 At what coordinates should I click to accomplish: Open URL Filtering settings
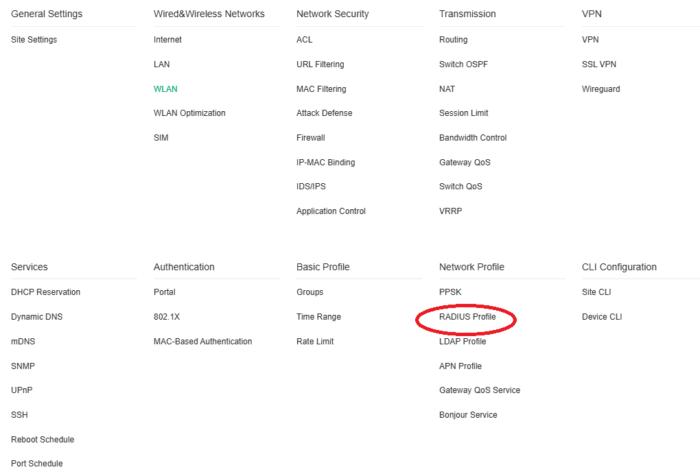(x=320, y=64)
